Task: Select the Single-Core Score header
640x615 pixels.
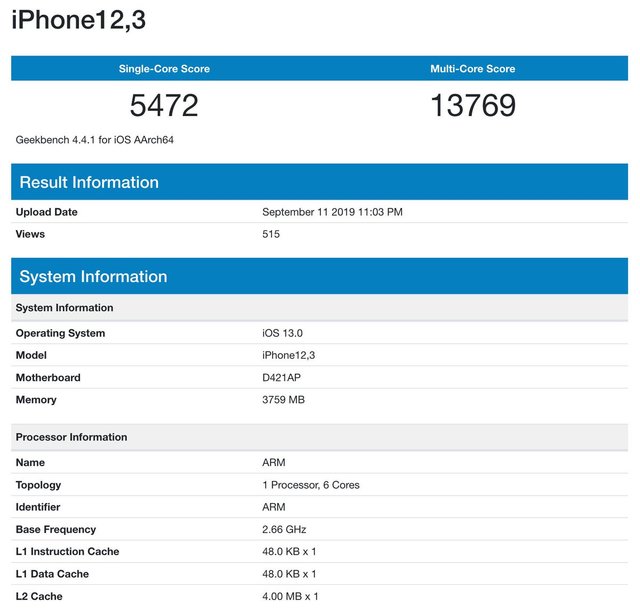Action: (x=164, y=69)
